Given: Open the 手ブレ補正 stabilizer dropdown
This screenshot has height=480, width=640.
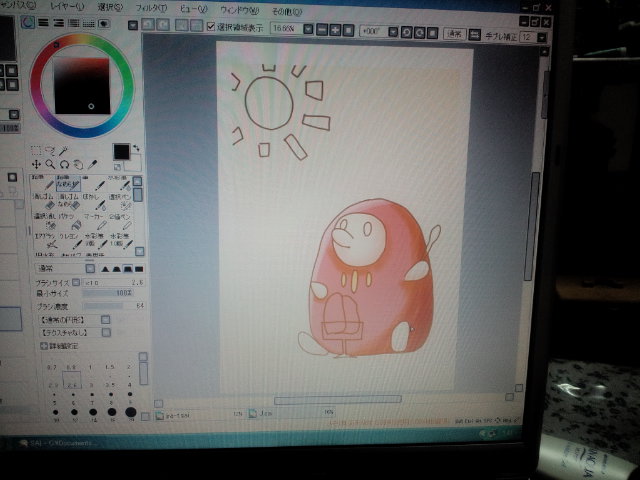Looking at the screenshot, I should (x=541, y=38).
